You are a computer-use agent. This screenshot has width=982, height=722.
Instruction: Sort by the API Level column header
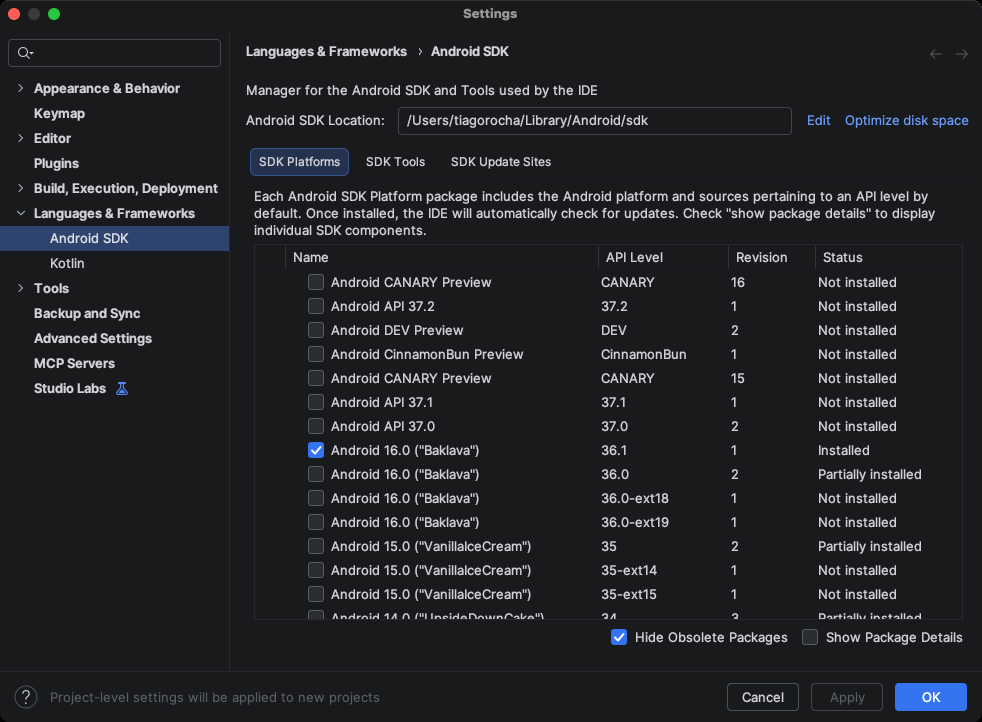click(x=663, y=257)
